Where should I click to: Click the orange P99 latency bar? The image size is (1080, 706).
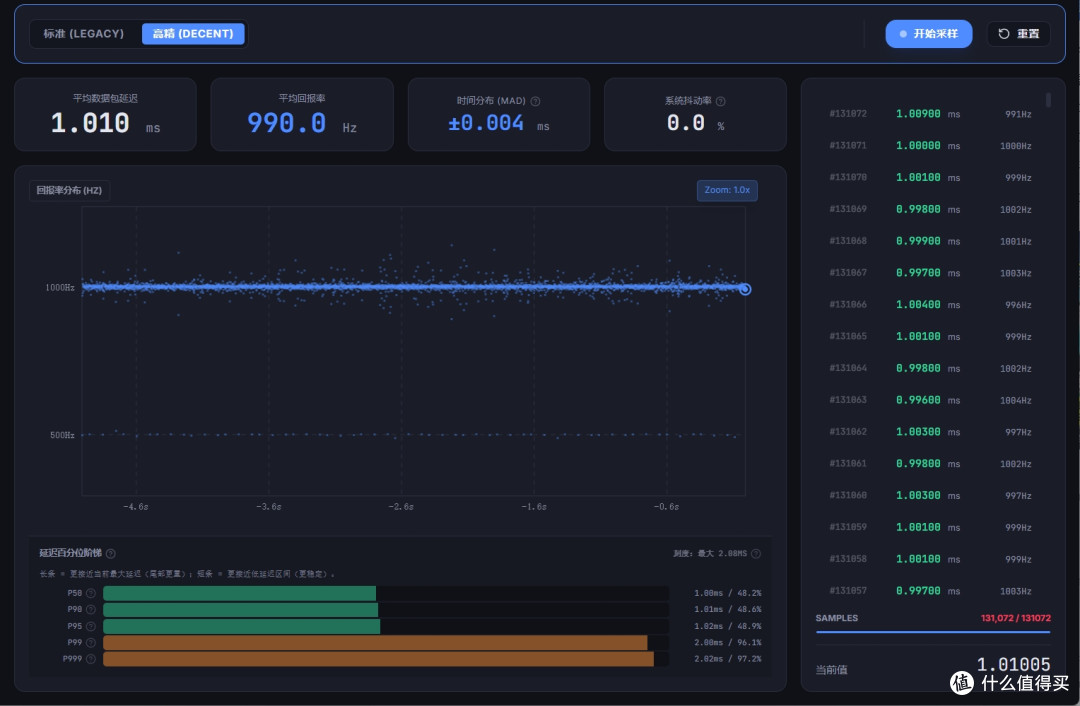click(375, 643)
